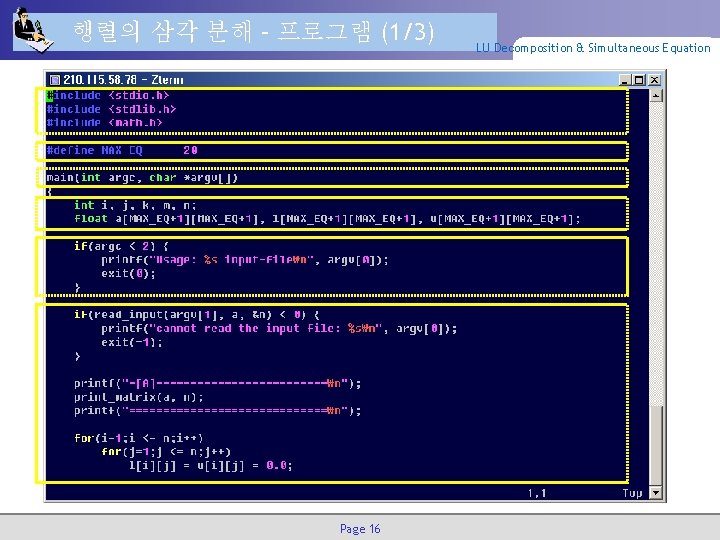720x540 pixels.
Task: Click the 'for(j=1;j <= n;j++)' line
Action: click(166, 452)
